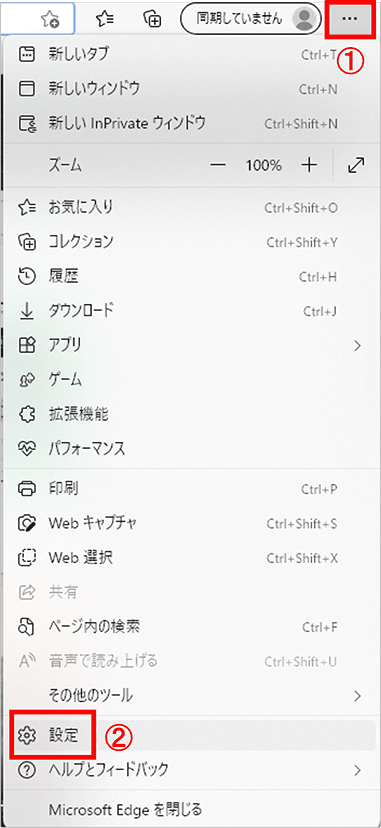Viewport: 381px width, 828px height.
Task: Expand the アプリ submenu arrow
Action: tap(358, 346)
